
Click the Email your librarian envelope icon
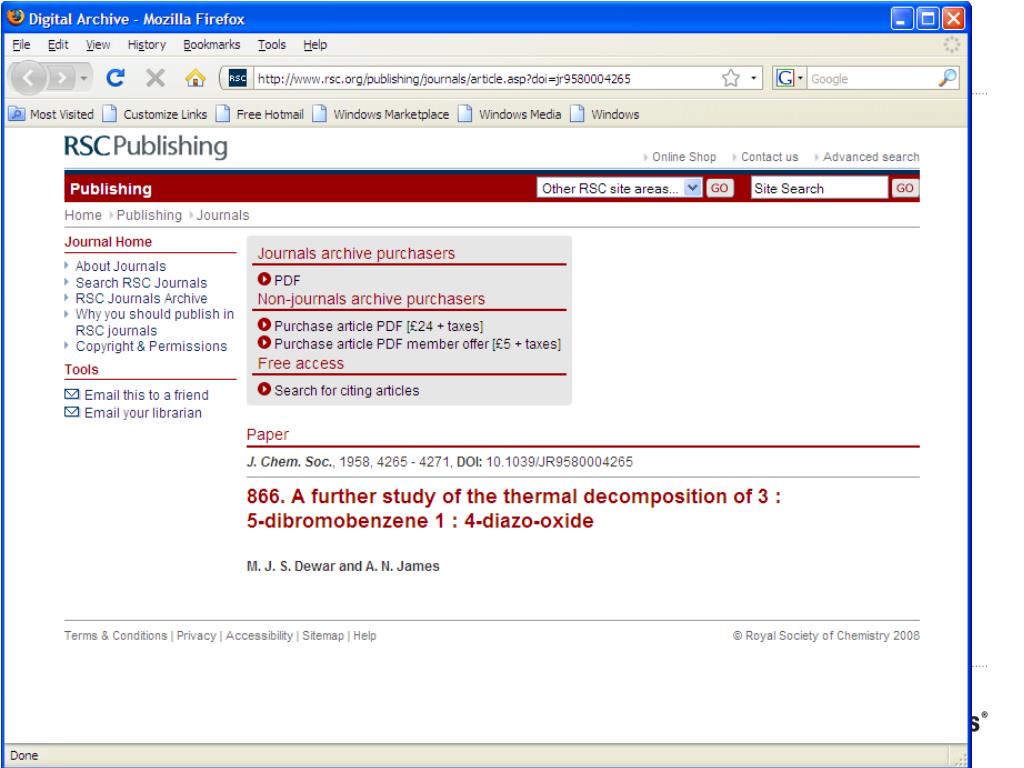pyautogui.click(x=72, y=412)
